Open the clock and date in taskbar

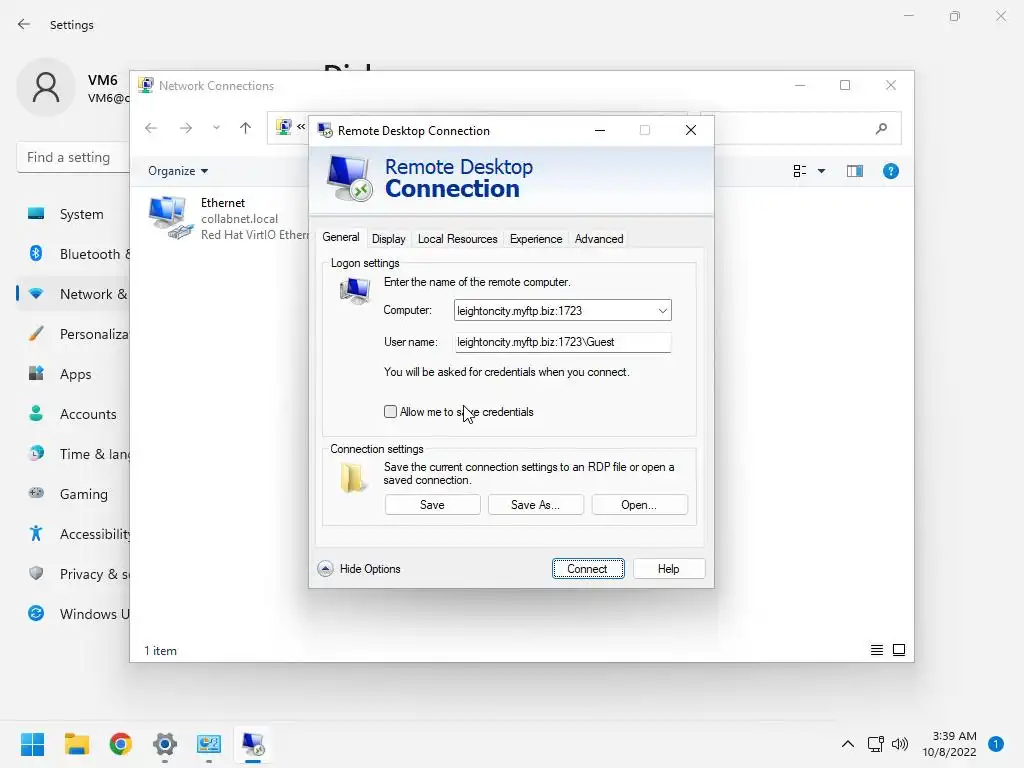click(949, 744)
